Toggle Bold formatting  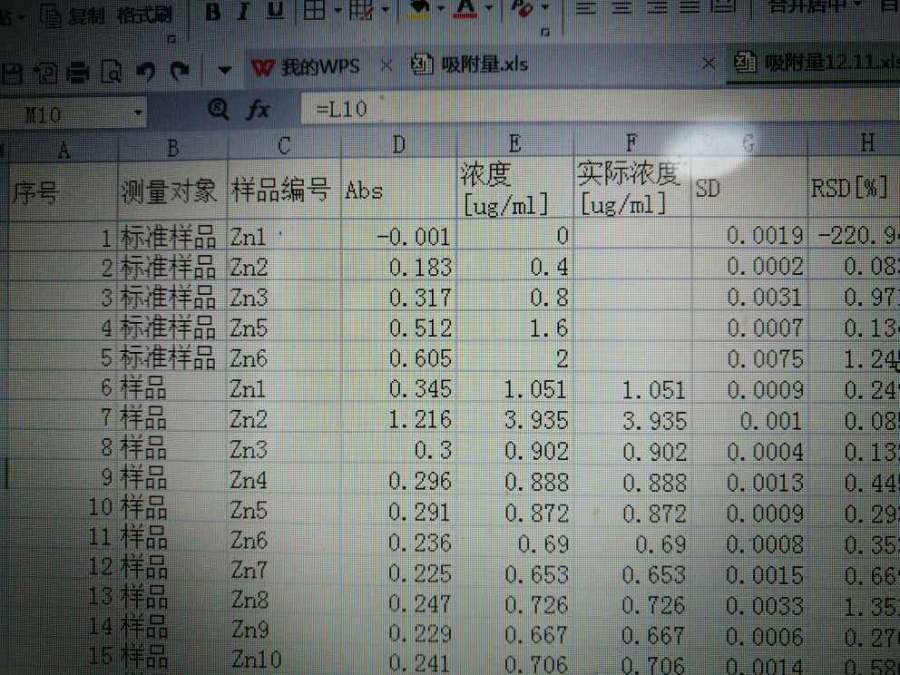tap(213, 10)
